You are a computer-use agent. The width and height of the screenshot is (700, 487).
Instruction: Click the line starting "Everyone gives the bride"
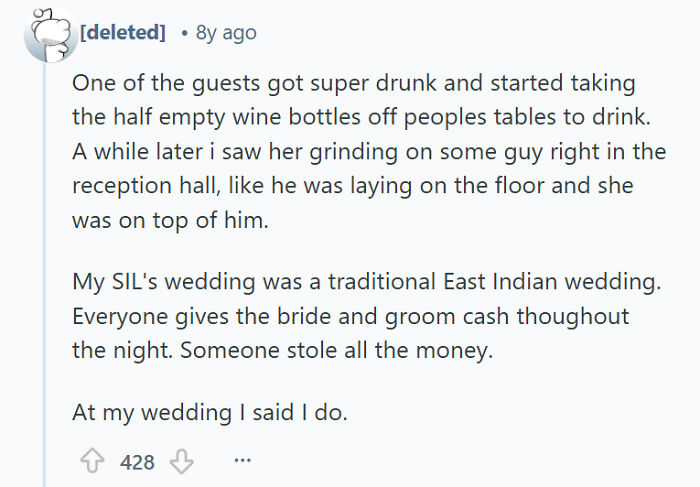coord(350,317)
